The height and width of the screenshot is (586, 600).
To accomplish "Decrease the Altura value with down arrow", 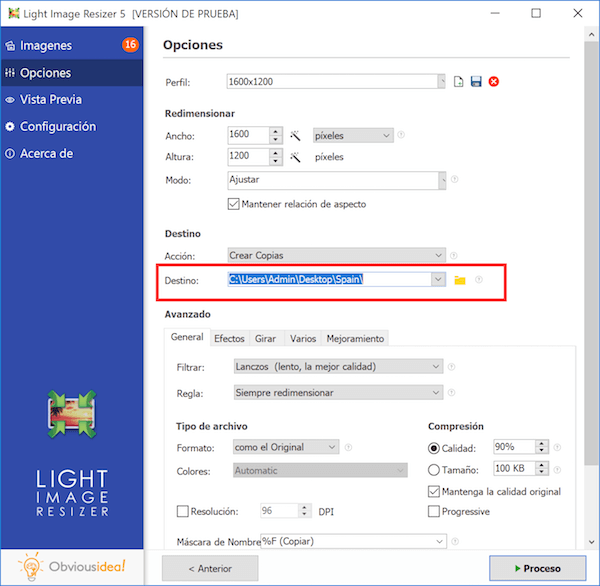I will (276, 161).
